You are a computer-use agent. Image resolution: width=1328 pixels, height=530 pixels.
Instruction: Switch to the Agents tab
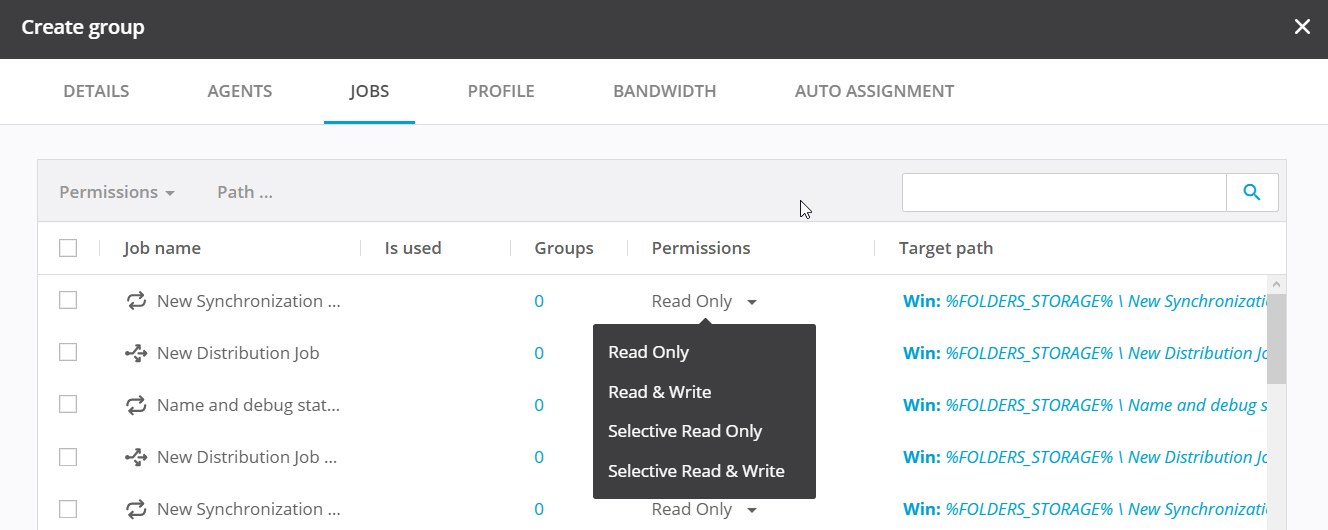pyautogui.click(x=240, y=91)
